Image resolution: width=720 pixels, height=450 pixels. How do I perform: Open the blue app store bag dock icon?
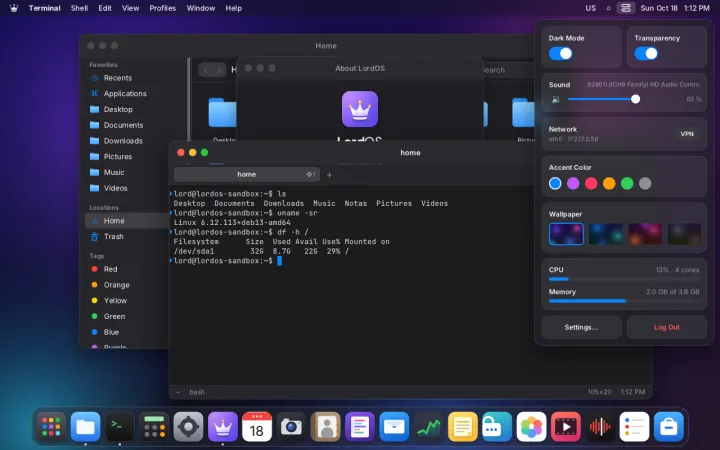(669, 427)
